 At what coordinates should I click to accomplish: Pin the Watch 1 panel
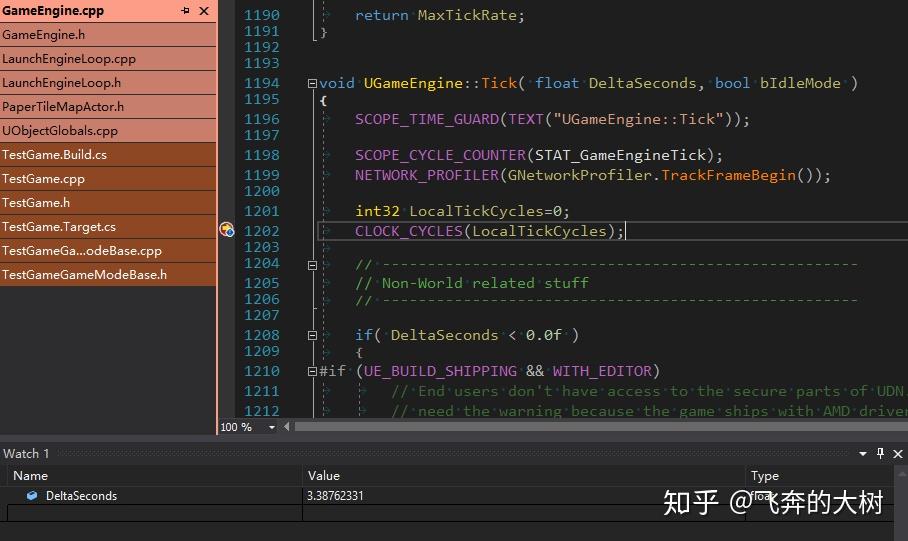click(880, 454)
